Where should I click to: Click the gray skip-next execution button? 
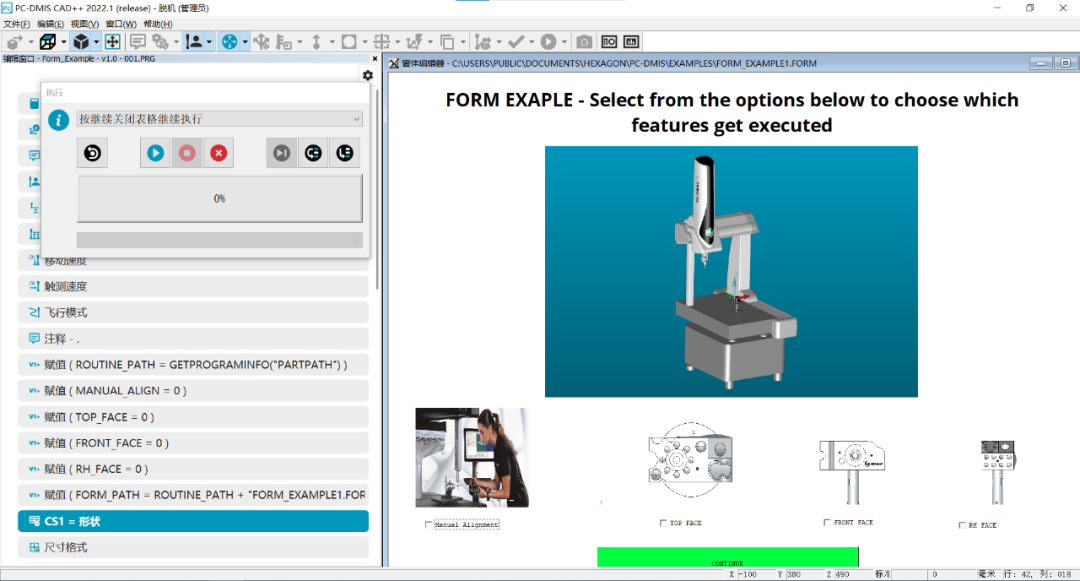coord(282,153)
